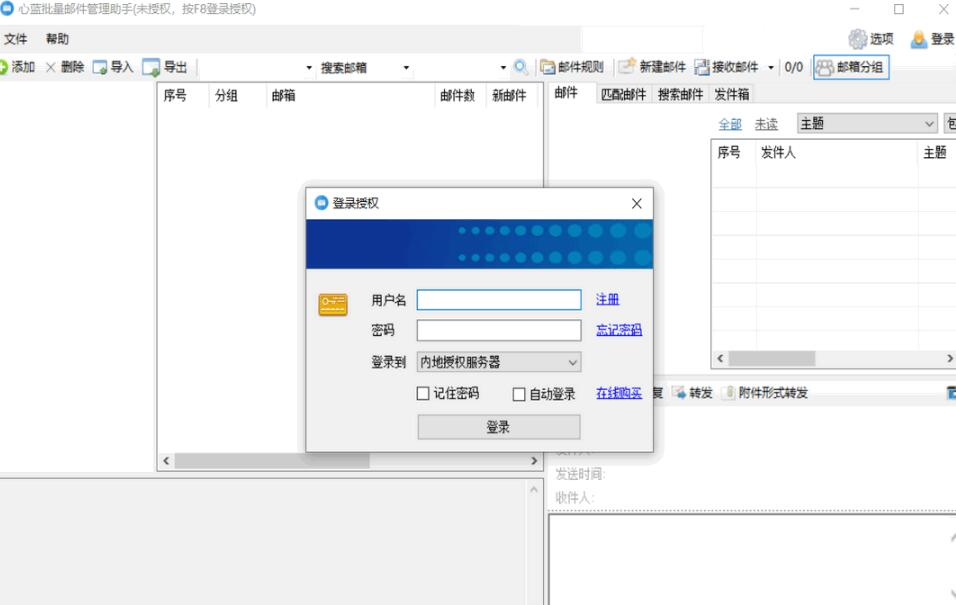Click the Mailbox (邮箱) column header
This screenshot has width=956, height=605.
pos(350,96)
